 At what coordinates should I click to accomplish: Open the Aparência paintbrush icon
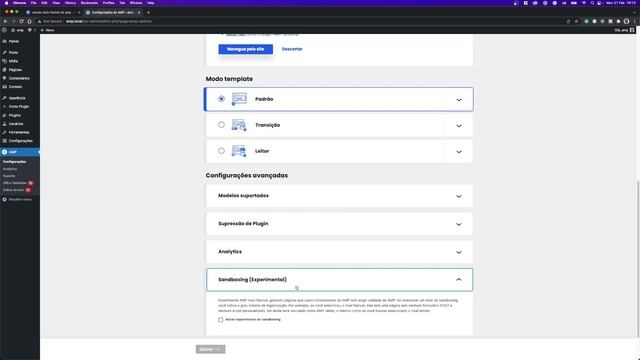4,98
